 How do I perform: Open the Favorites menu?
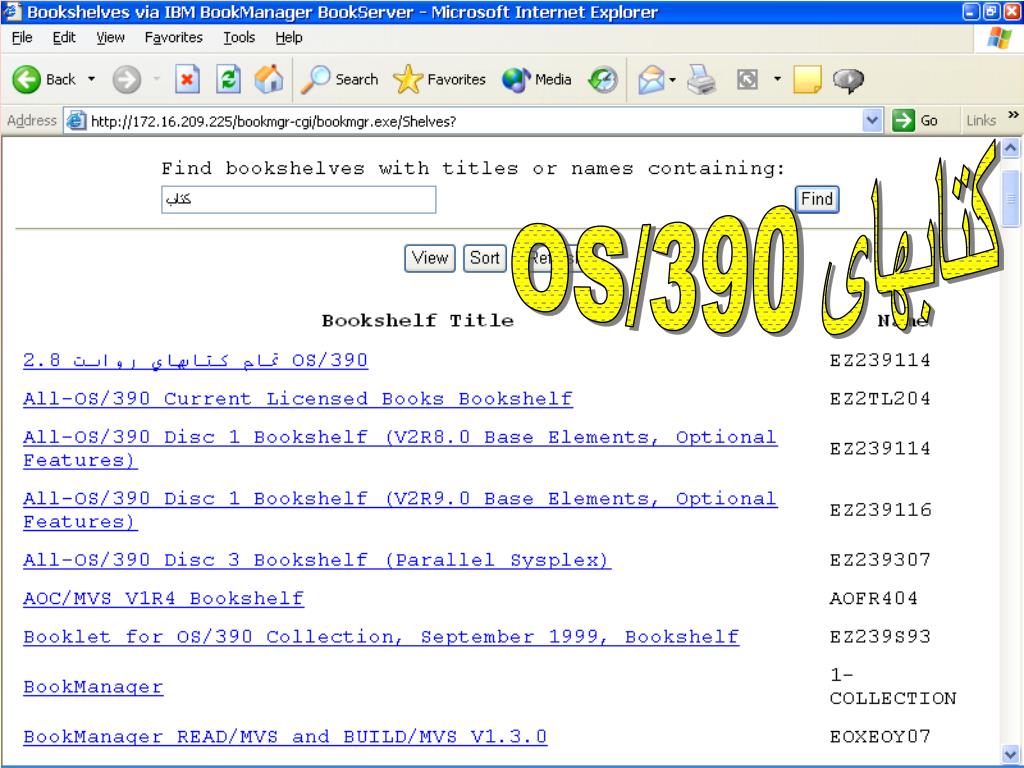point(174,38)
